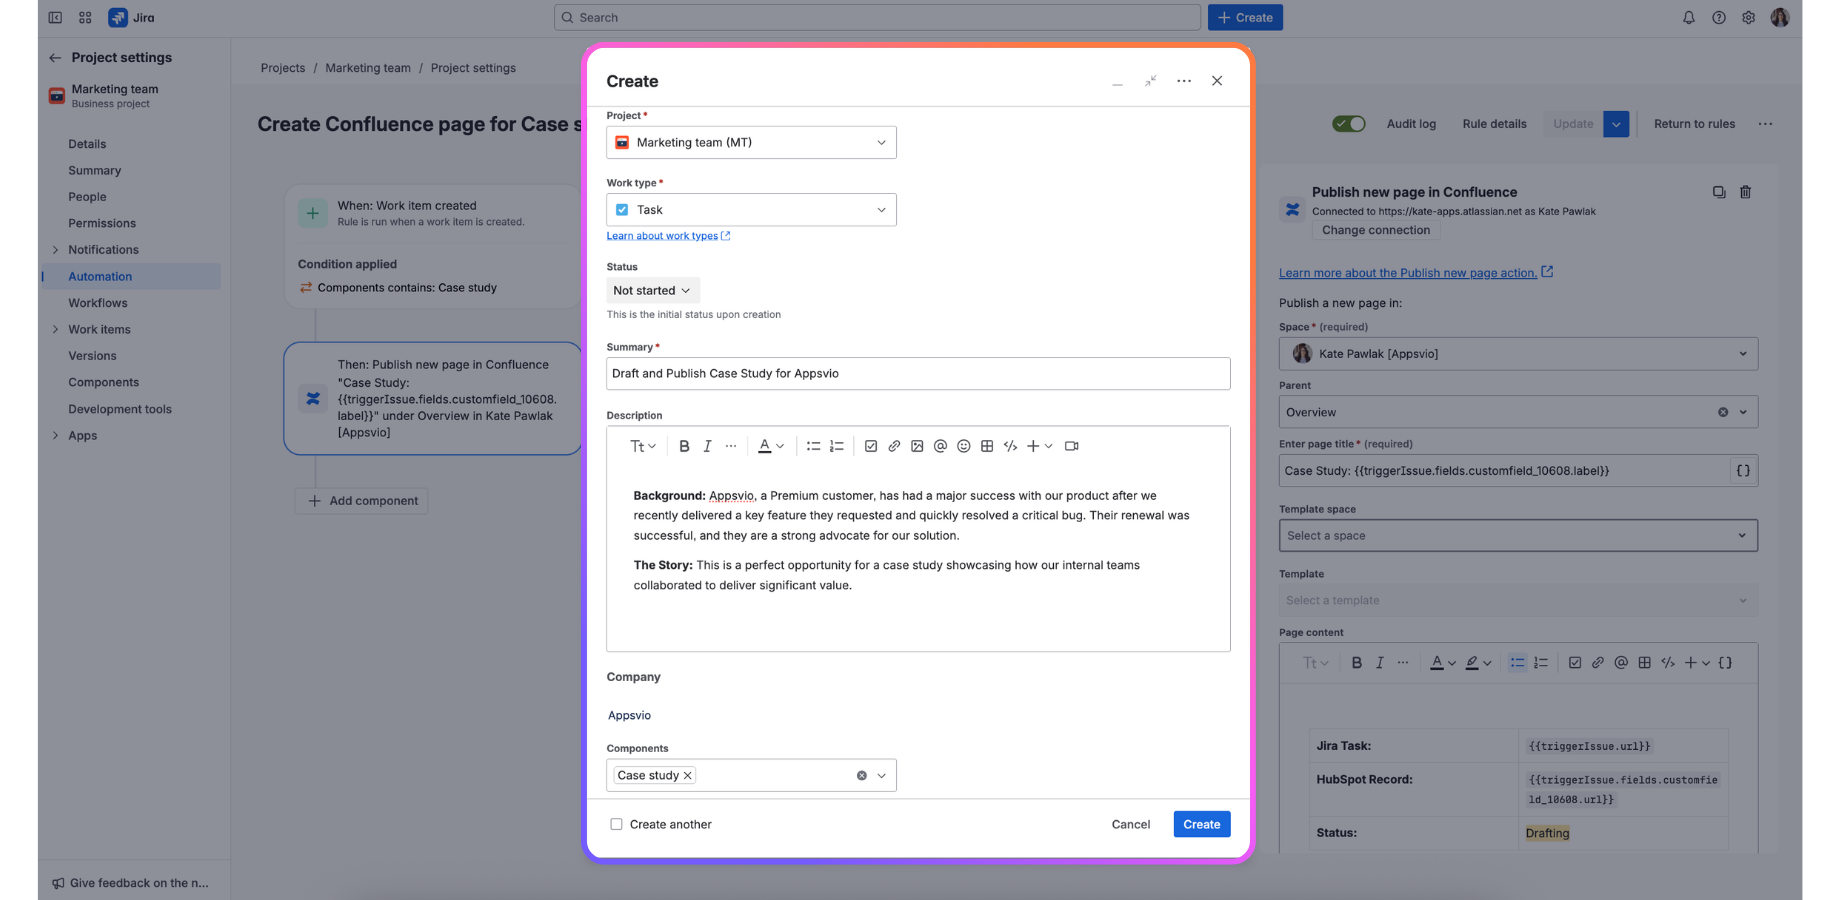Insert a bullet list in Description
Image resolution: width=1840 pixels, height=900 pixels.
813,446
